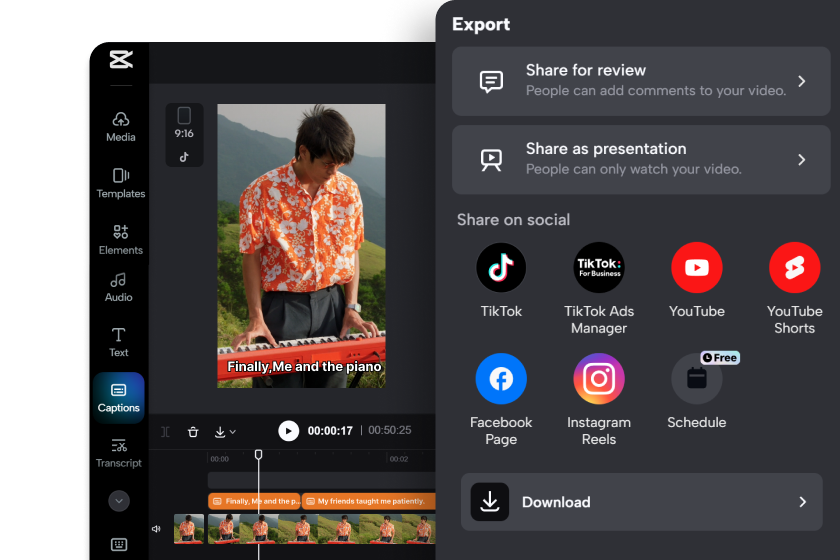Click the TikTok icon under 9:16

[x=184, y=157]
